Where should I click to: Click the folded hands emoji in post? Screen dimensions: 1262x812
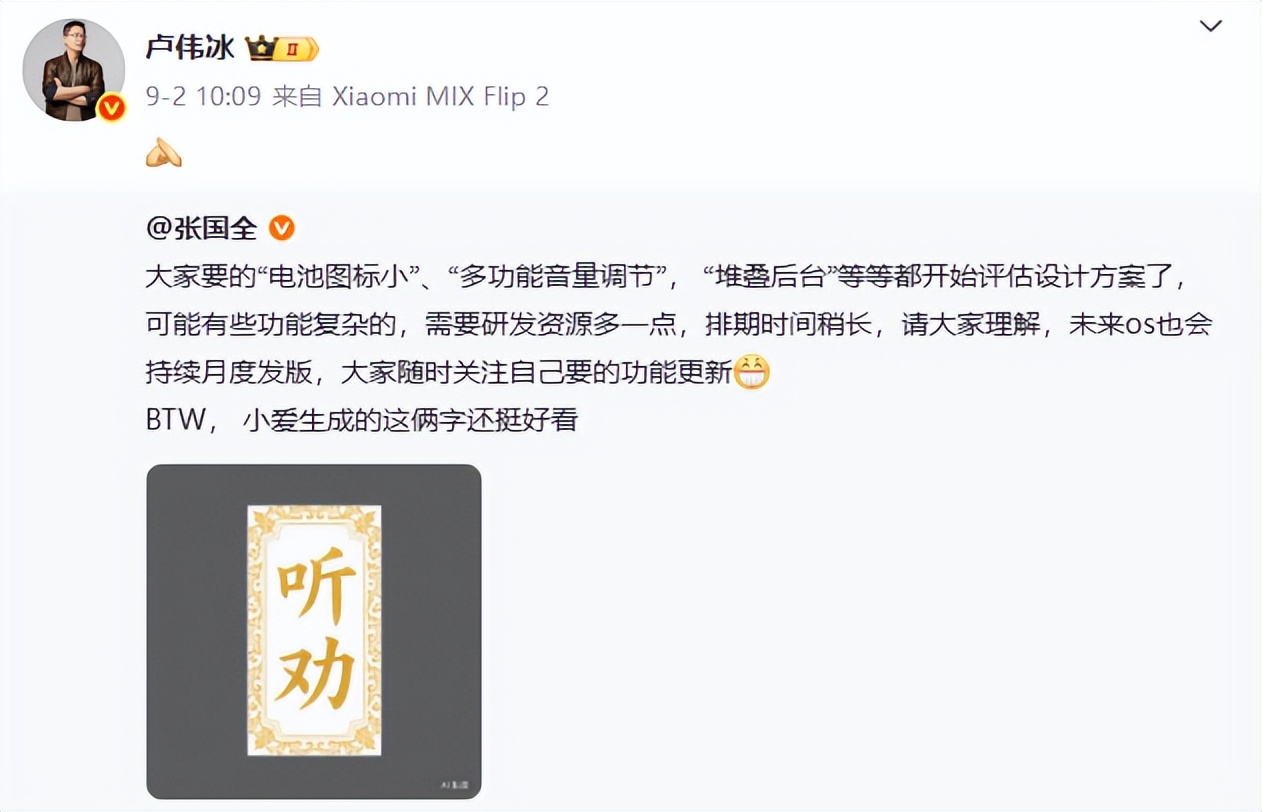click(164, 153)
